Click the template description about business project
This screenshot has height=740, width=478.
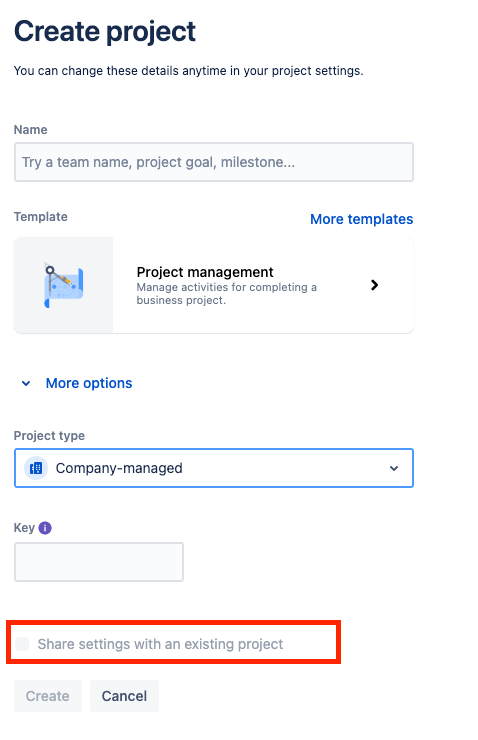(x=226, y=294)
